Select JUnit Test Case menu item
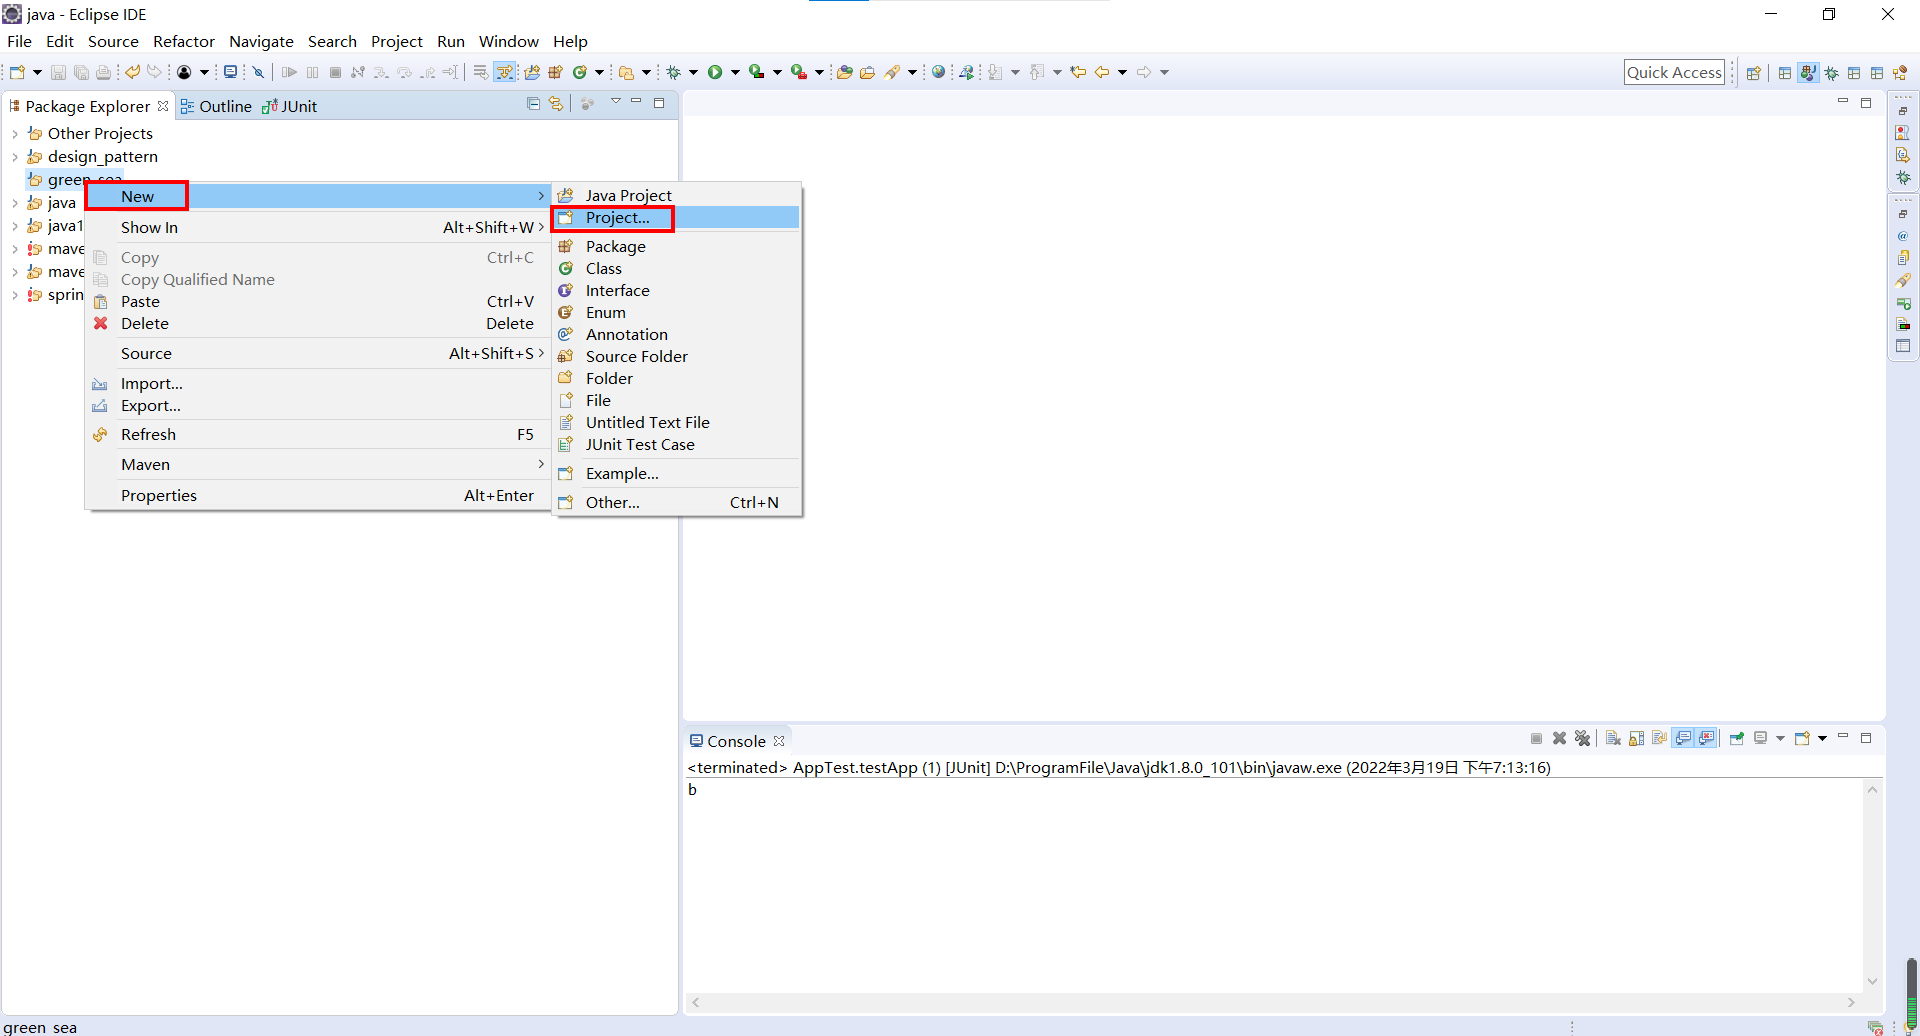 coord(676,444)
